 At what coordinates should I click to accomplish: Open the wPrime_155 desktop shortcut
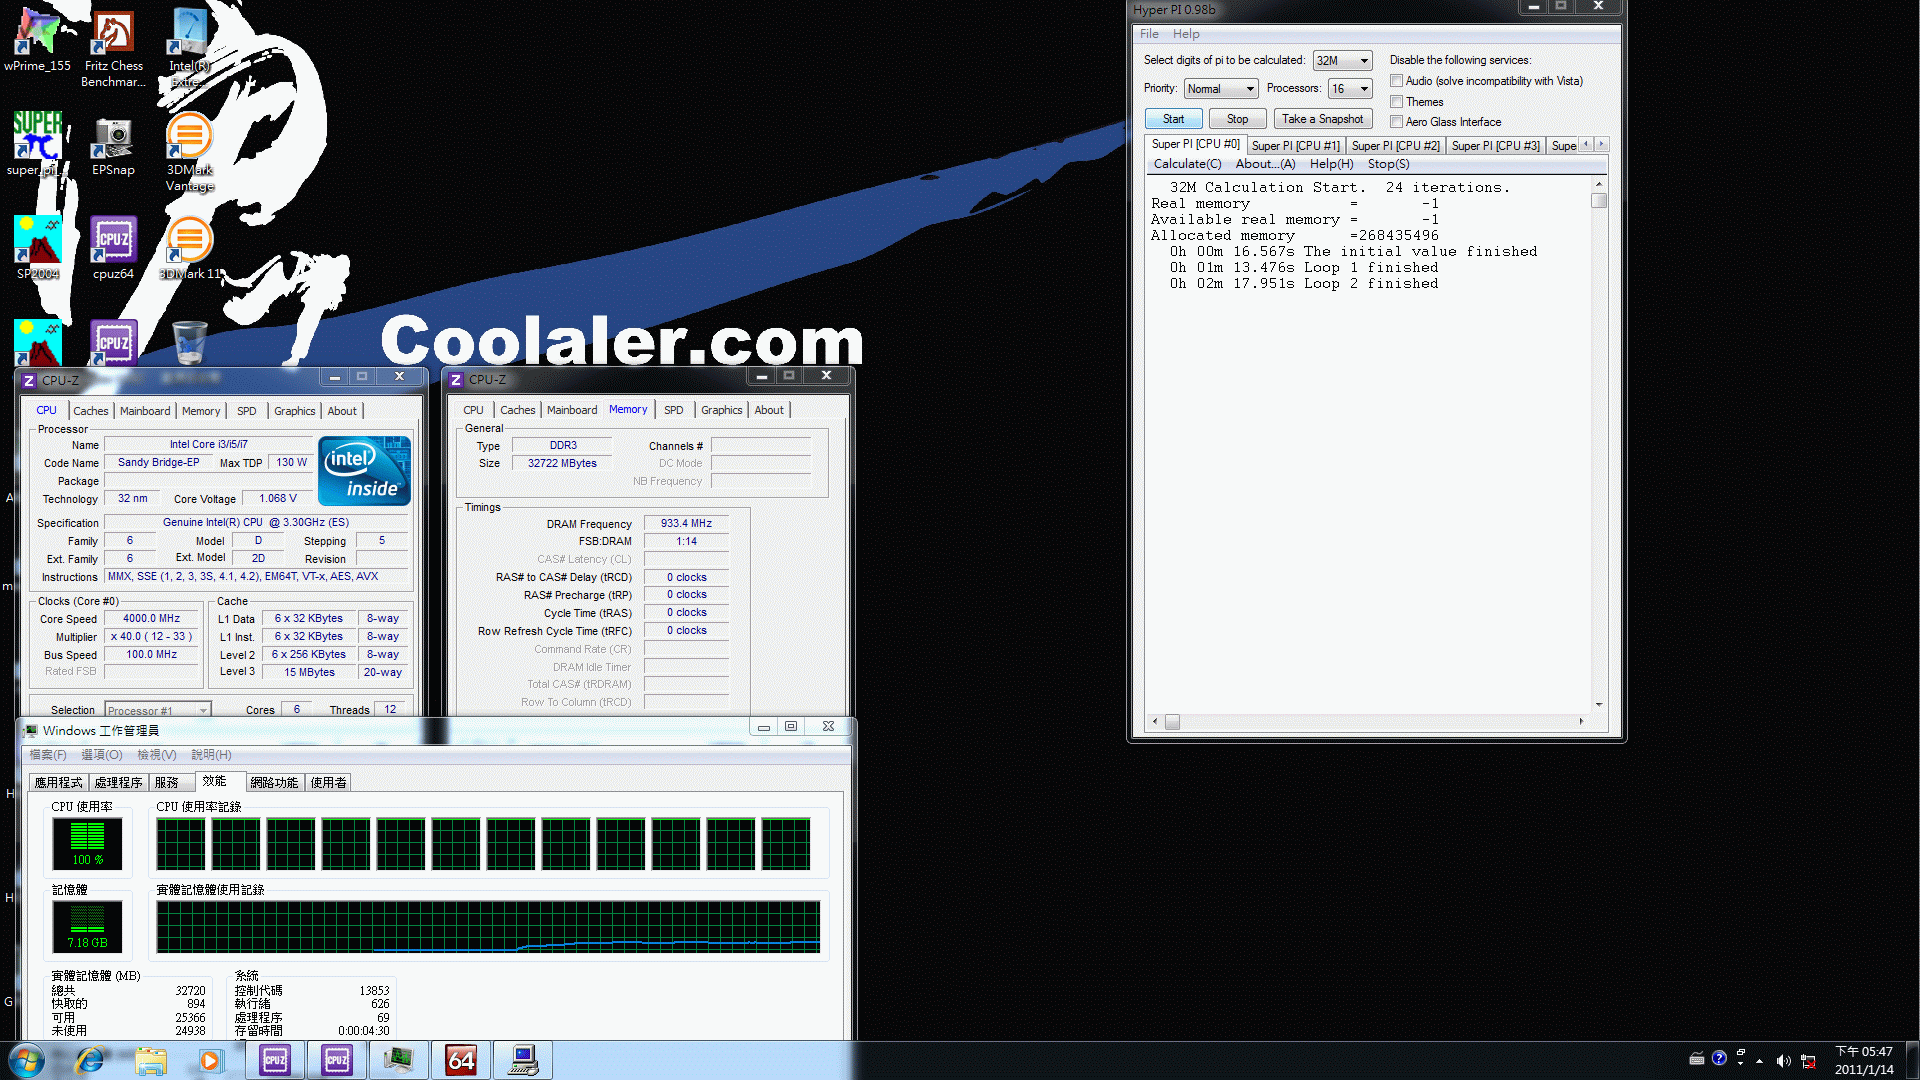tap(37, 40)
